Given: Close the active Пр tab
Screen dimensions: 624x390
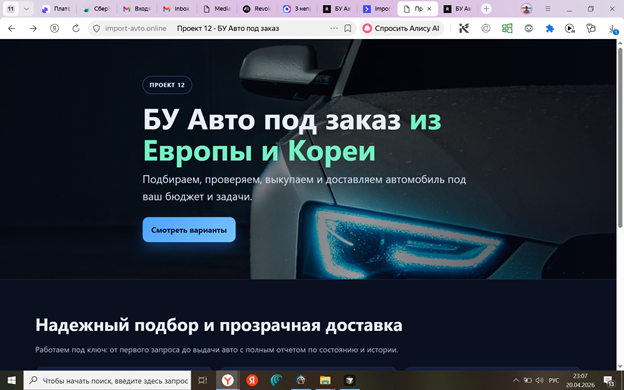Looking at the screenshot, I should (429, 9).
